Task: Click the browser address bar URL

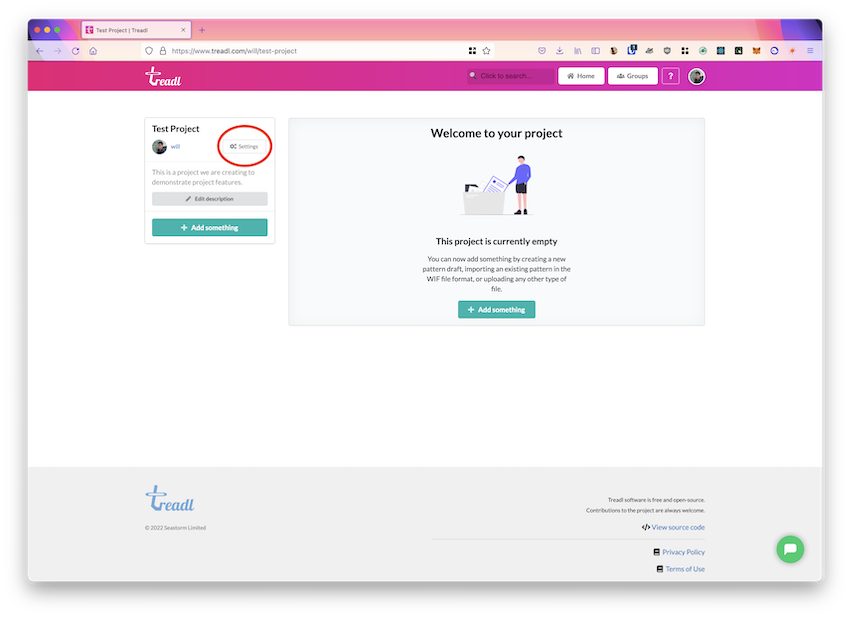Action: click(x=234, y=51)
